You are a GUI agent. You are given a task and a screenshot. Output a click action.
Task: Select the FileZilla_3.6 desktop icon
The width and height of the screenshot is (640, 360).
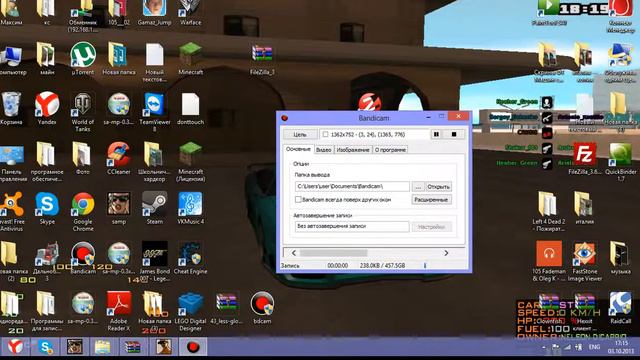(x=584, y=158)
